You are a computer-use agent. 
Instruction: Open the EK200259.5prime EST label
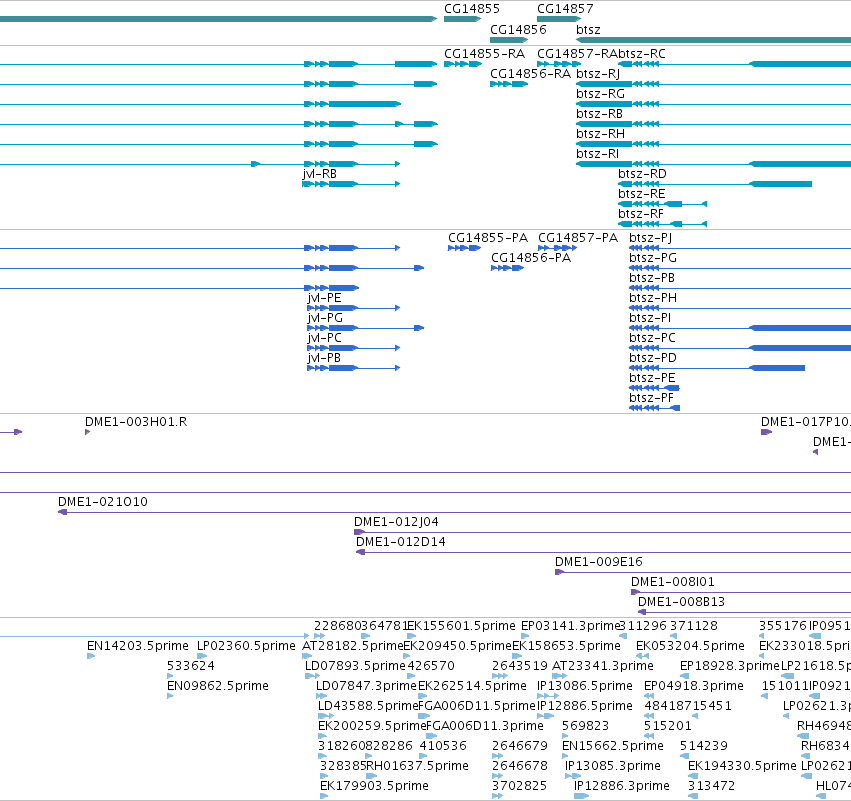click(x=372, y=726)
